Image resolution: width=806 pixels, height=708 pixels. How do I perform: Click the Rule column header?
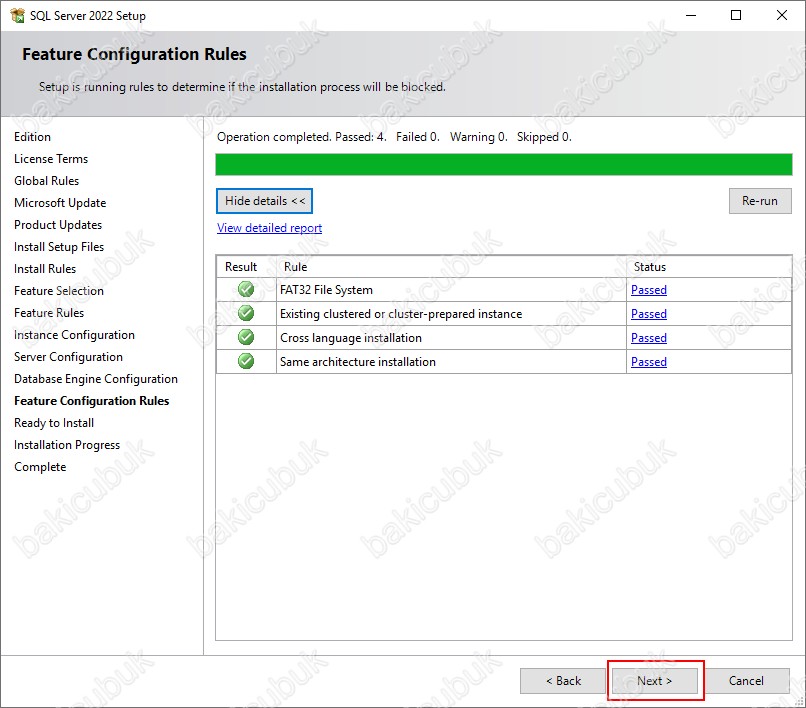(295, 267)
